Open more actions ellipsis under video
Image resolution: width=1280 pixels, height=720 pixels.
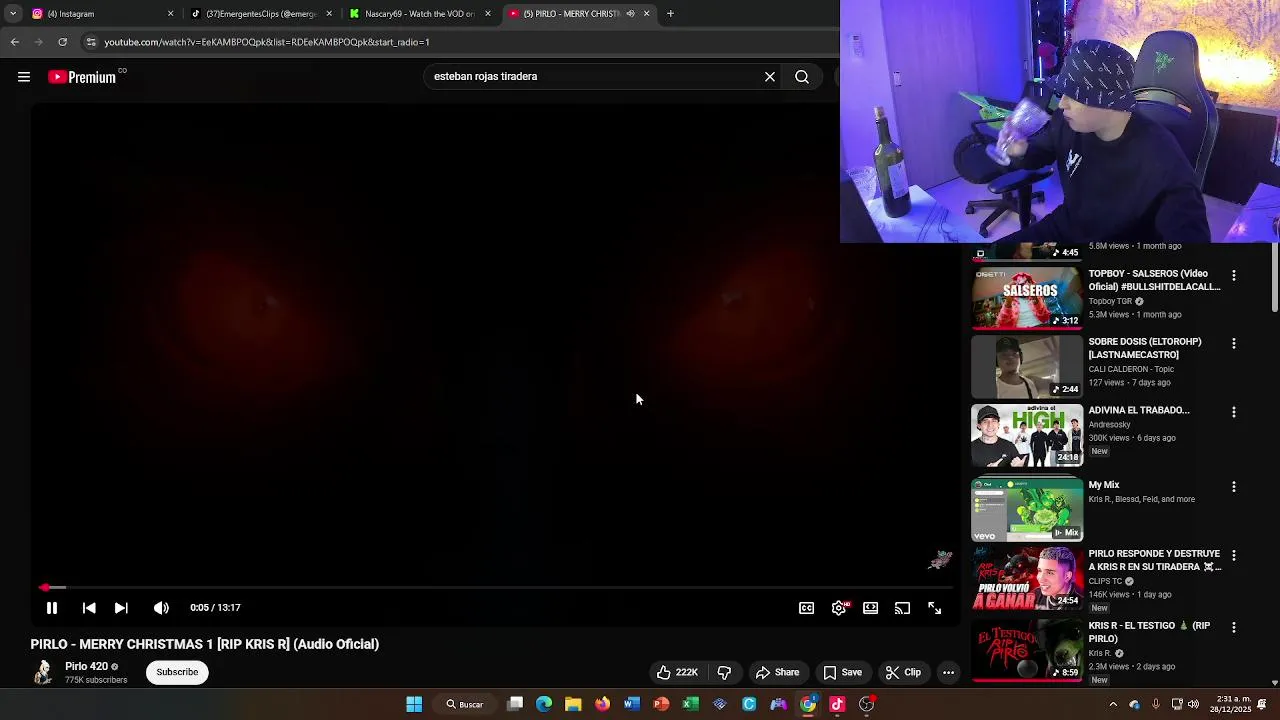coord(948,673)
